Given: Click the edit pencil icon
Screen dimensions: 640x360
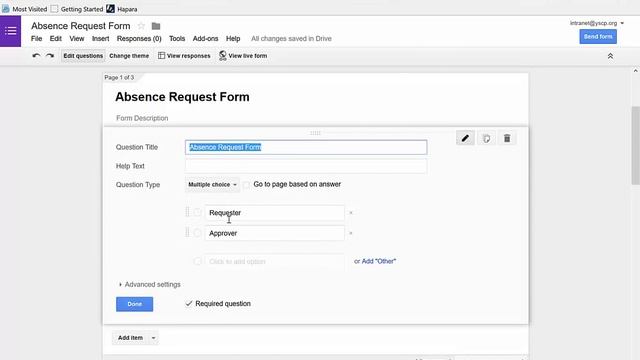Looking at the screenshot, I should [x=465, y=138].
